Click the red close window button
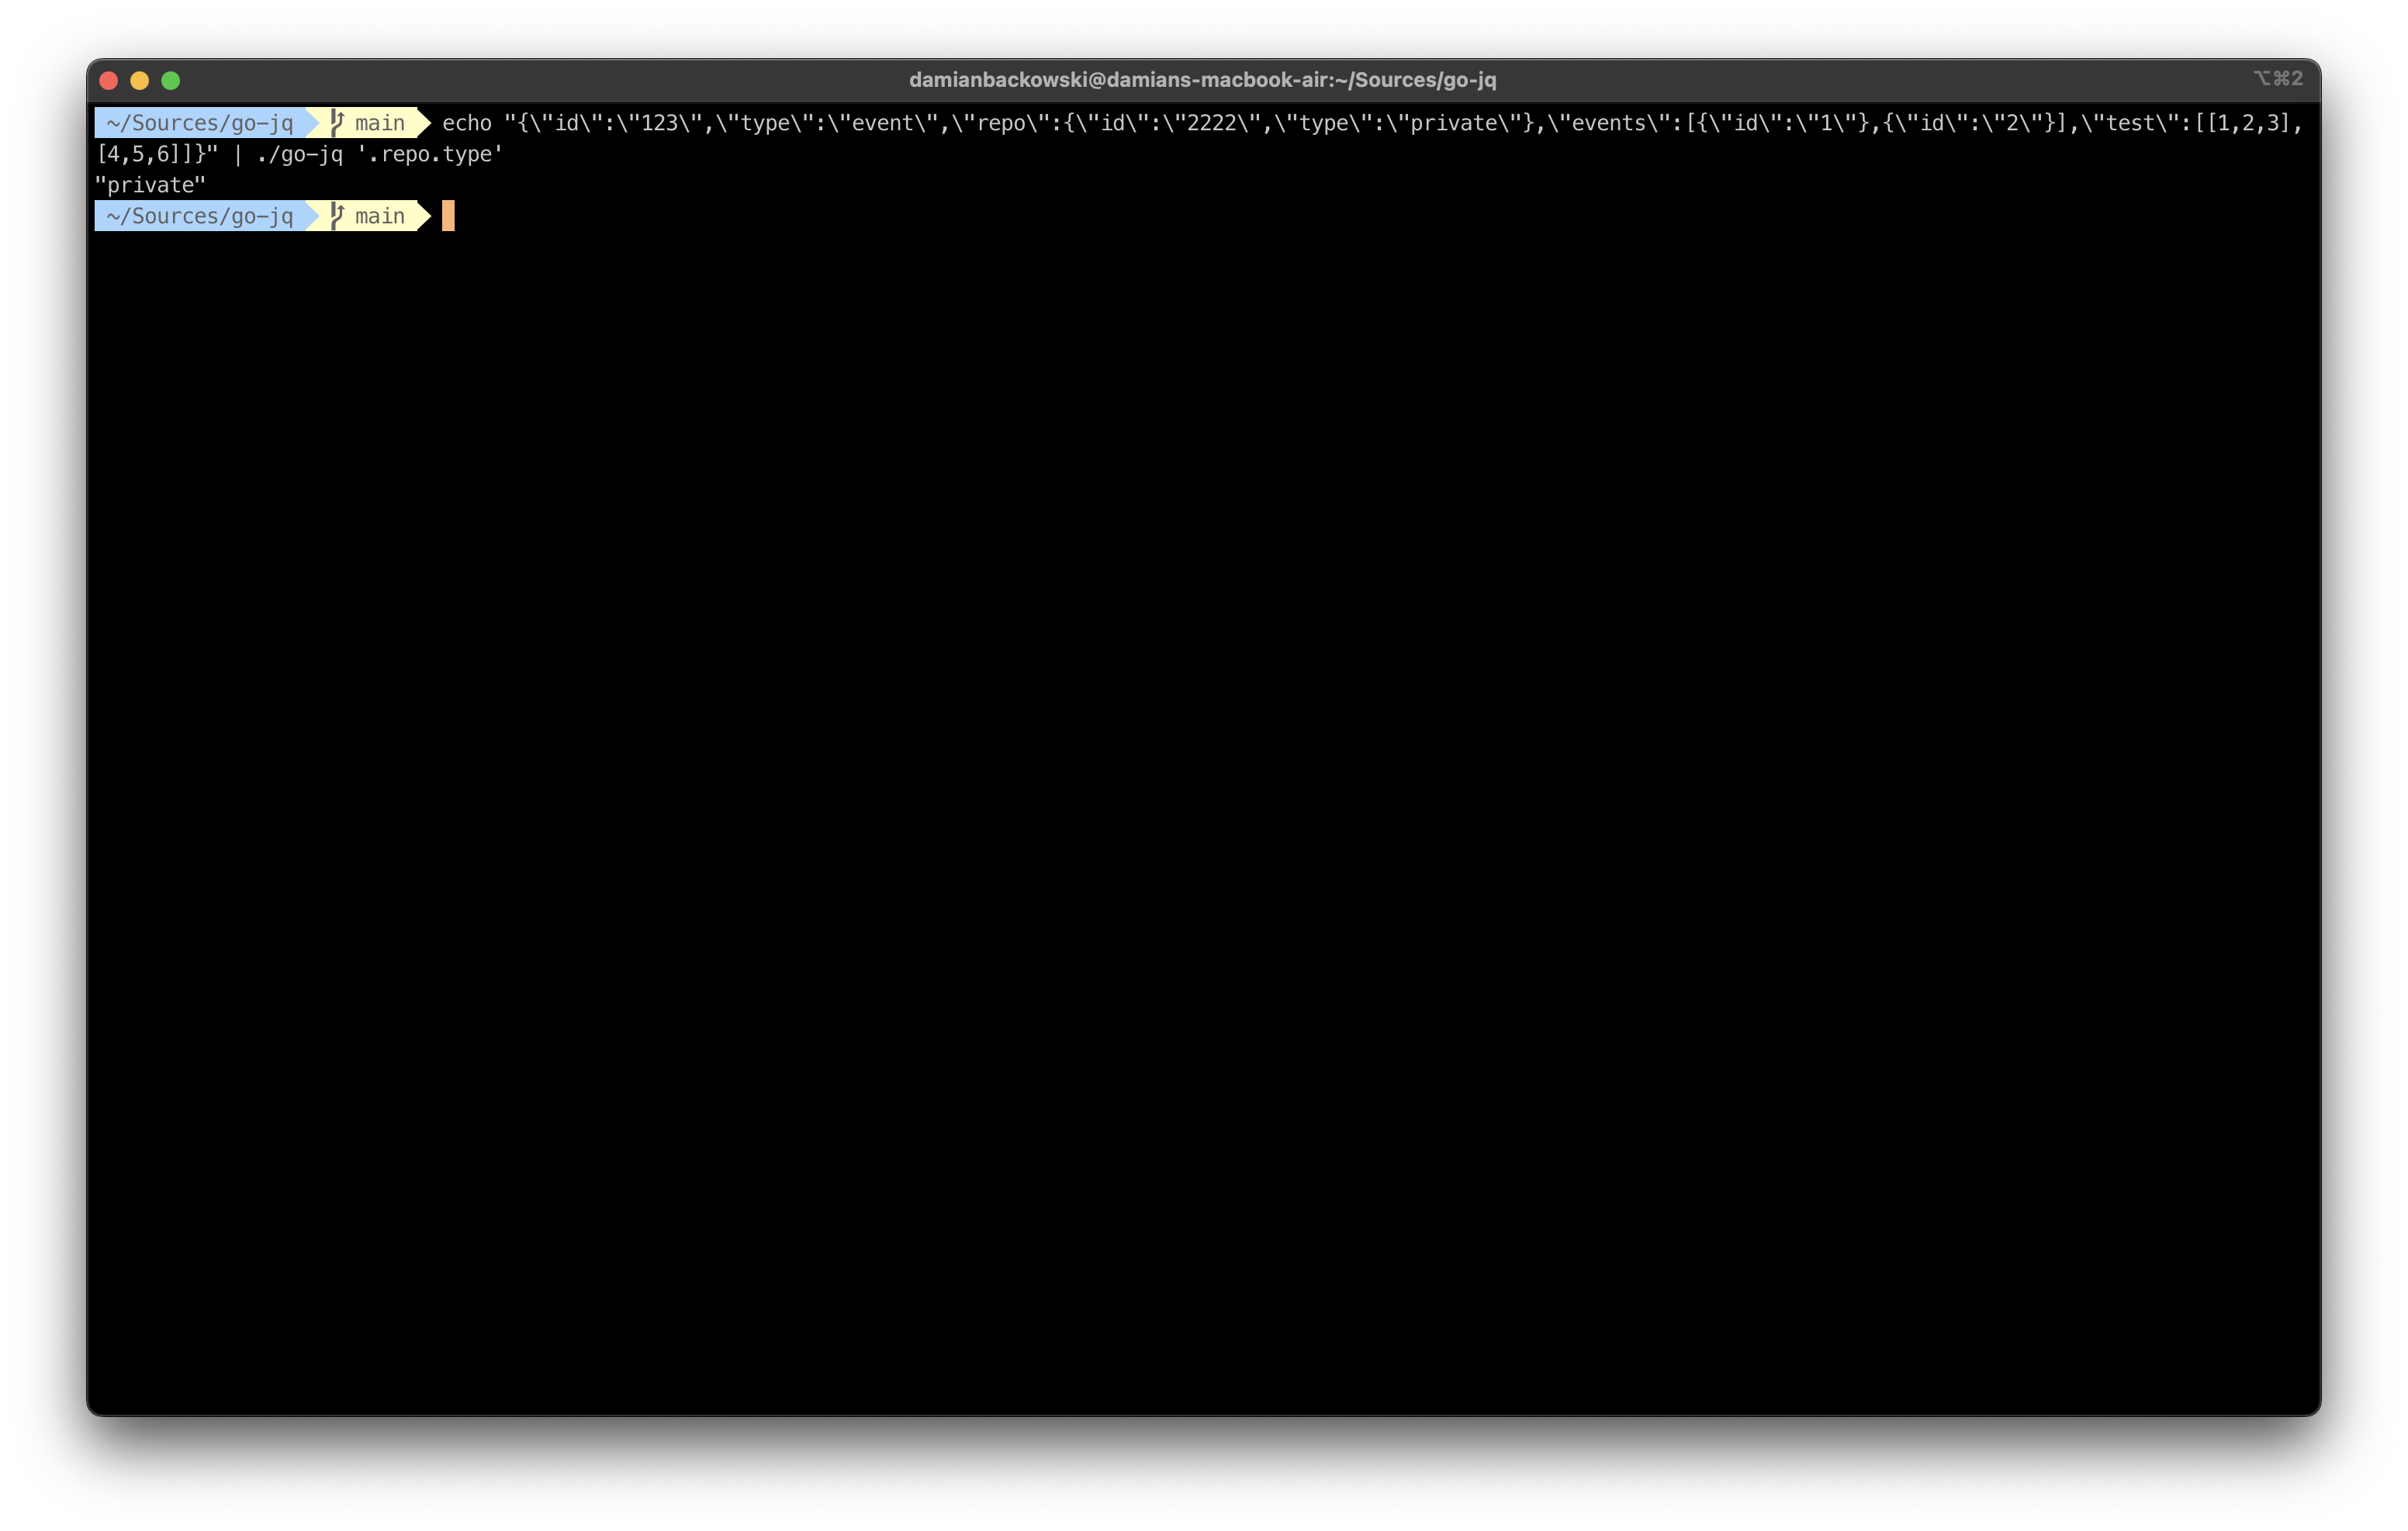Viewport: 2408px width, 1531px height. 109,80
